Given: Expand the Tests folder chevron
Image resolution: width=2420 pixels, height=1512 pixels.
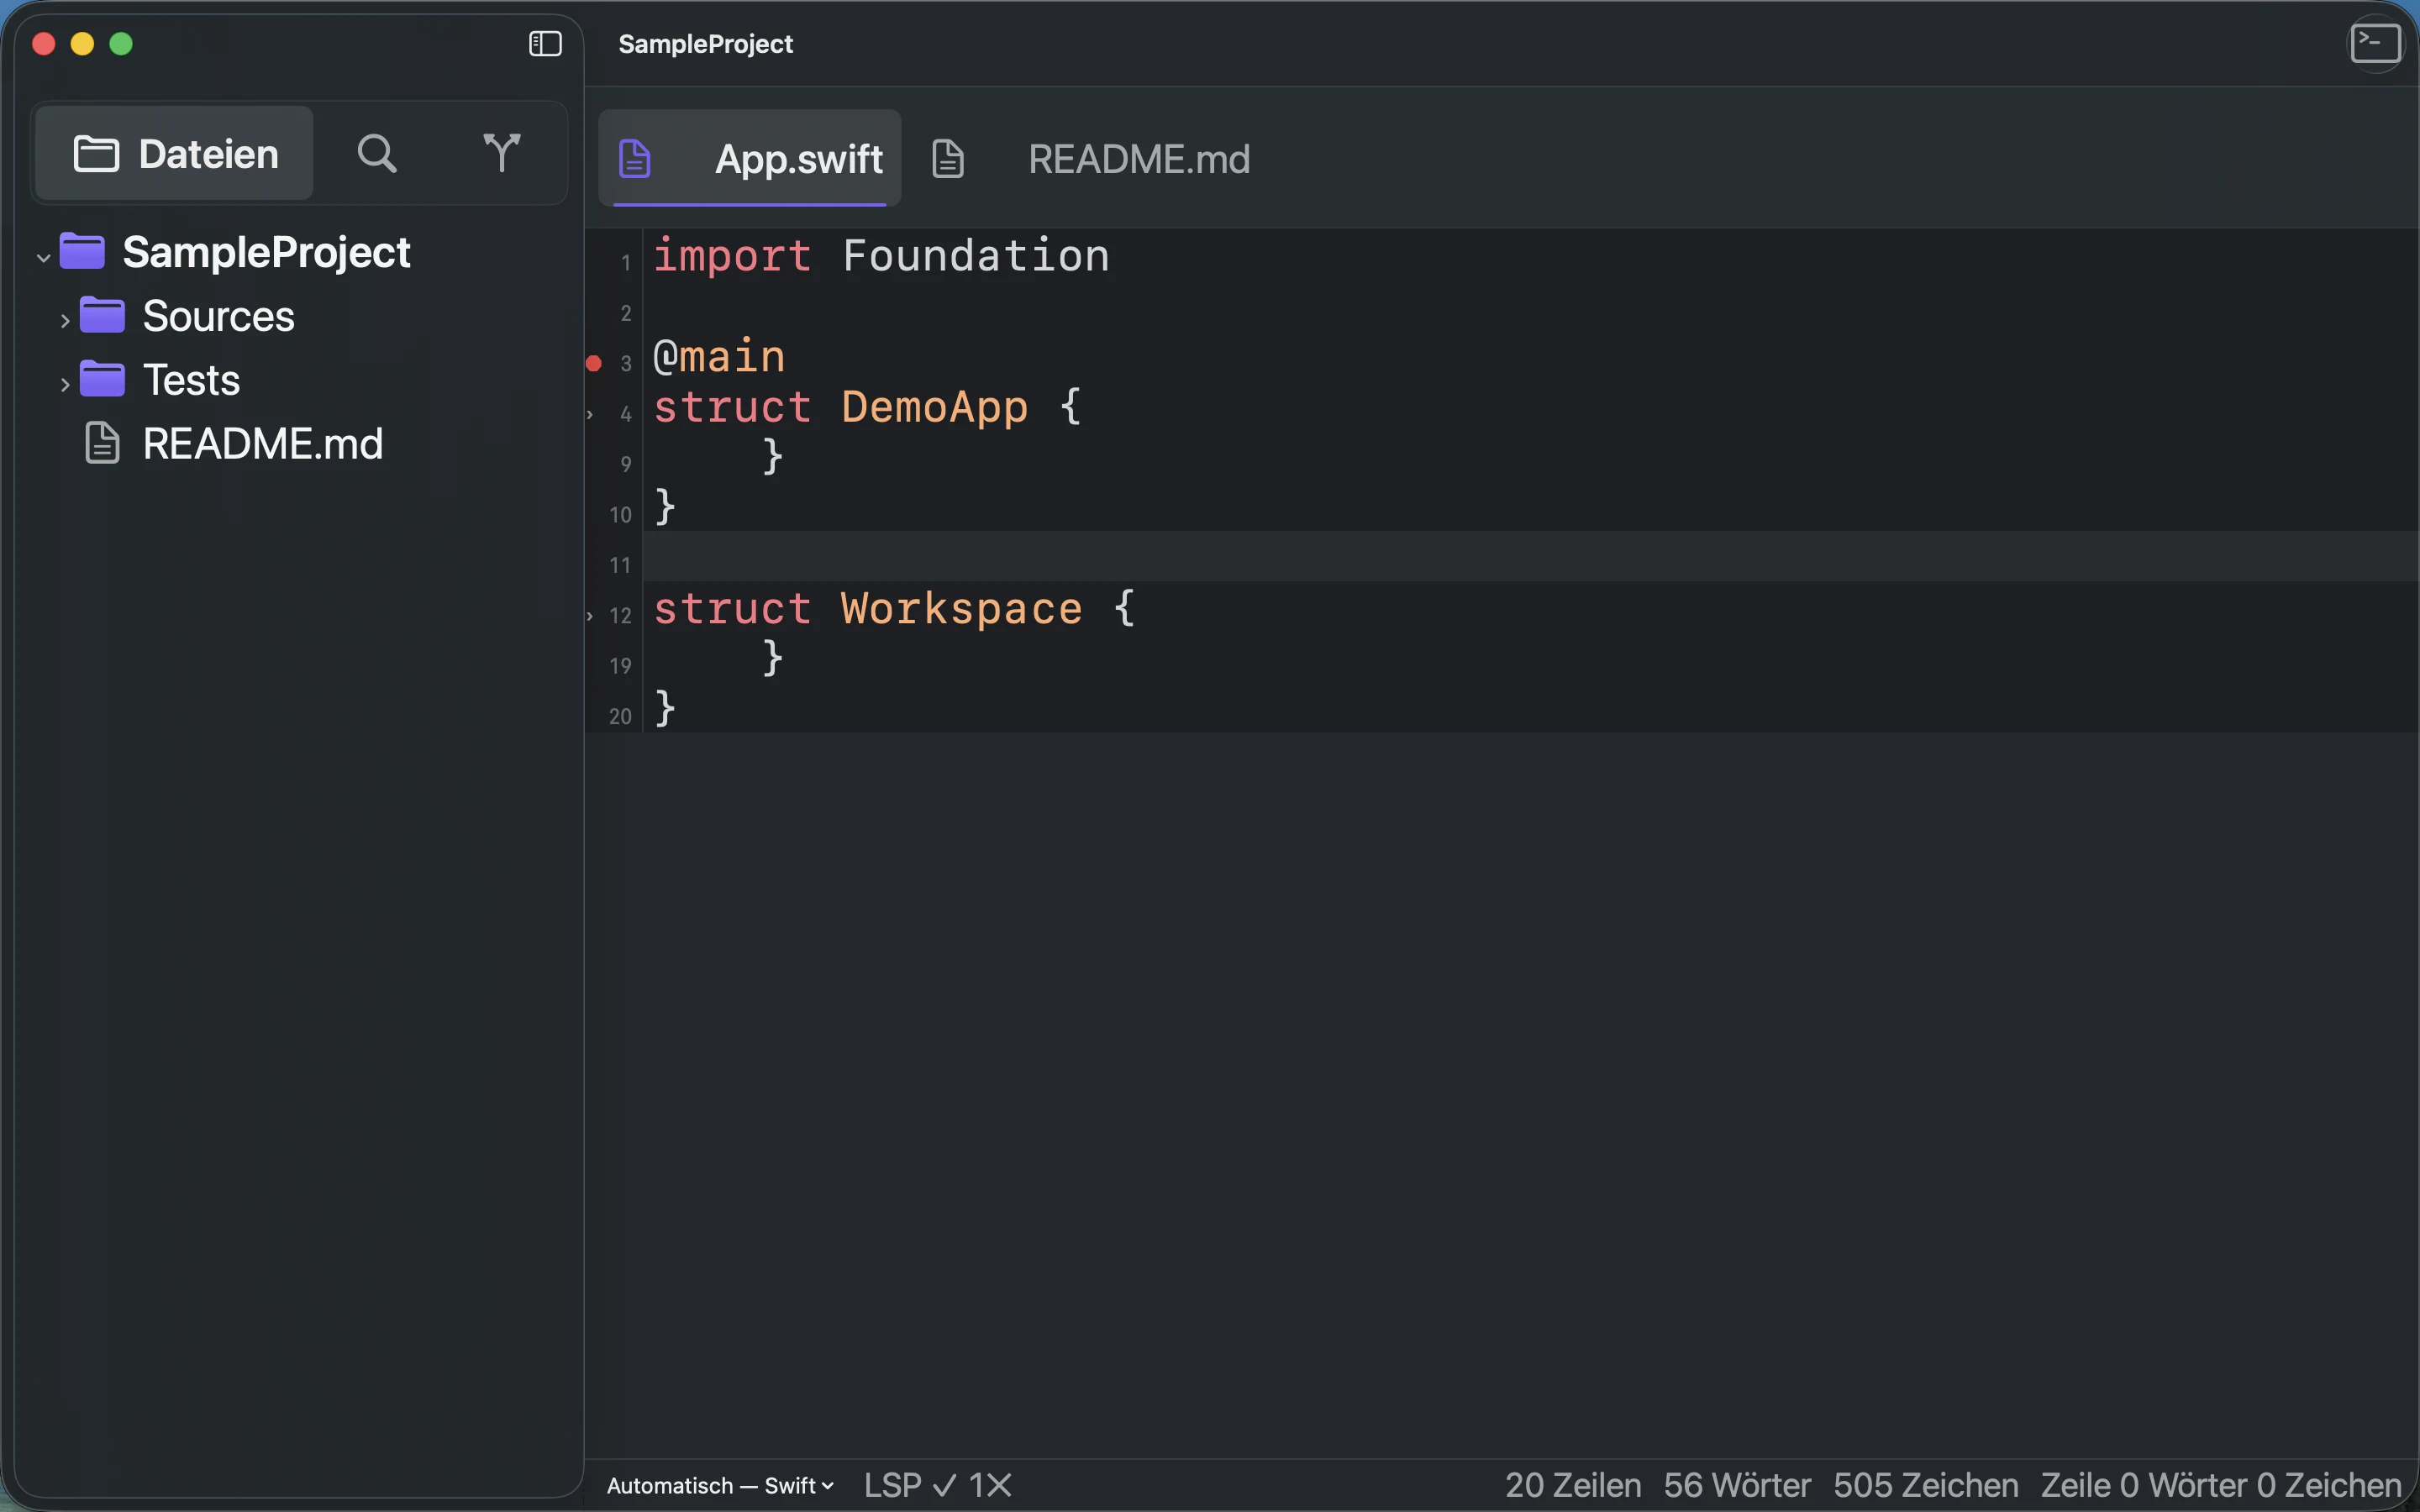Looking at the screenshot, I should click(65, 385).
